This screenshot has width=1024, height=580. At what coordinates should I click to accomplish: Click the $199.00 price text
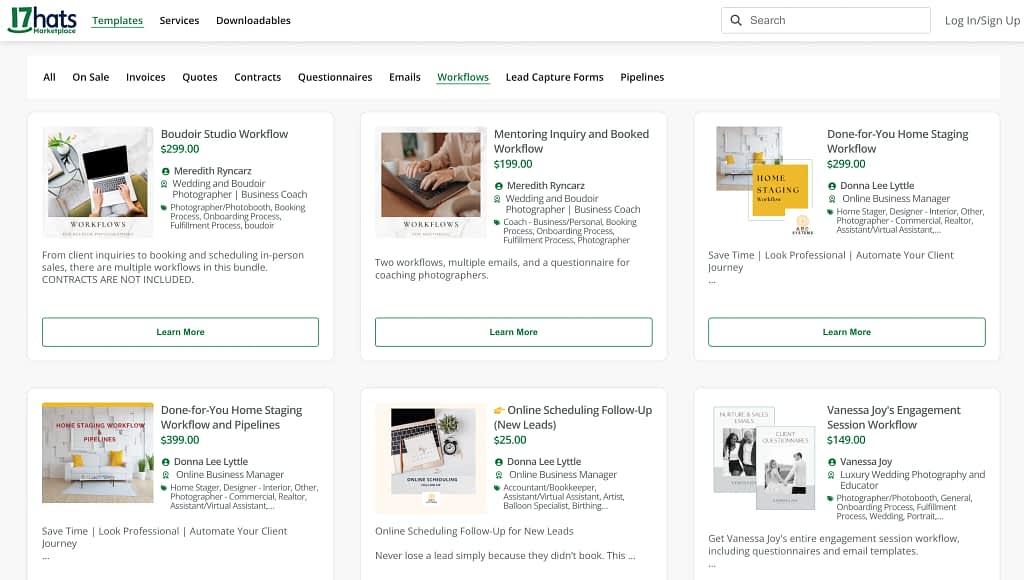pos(513,164)
